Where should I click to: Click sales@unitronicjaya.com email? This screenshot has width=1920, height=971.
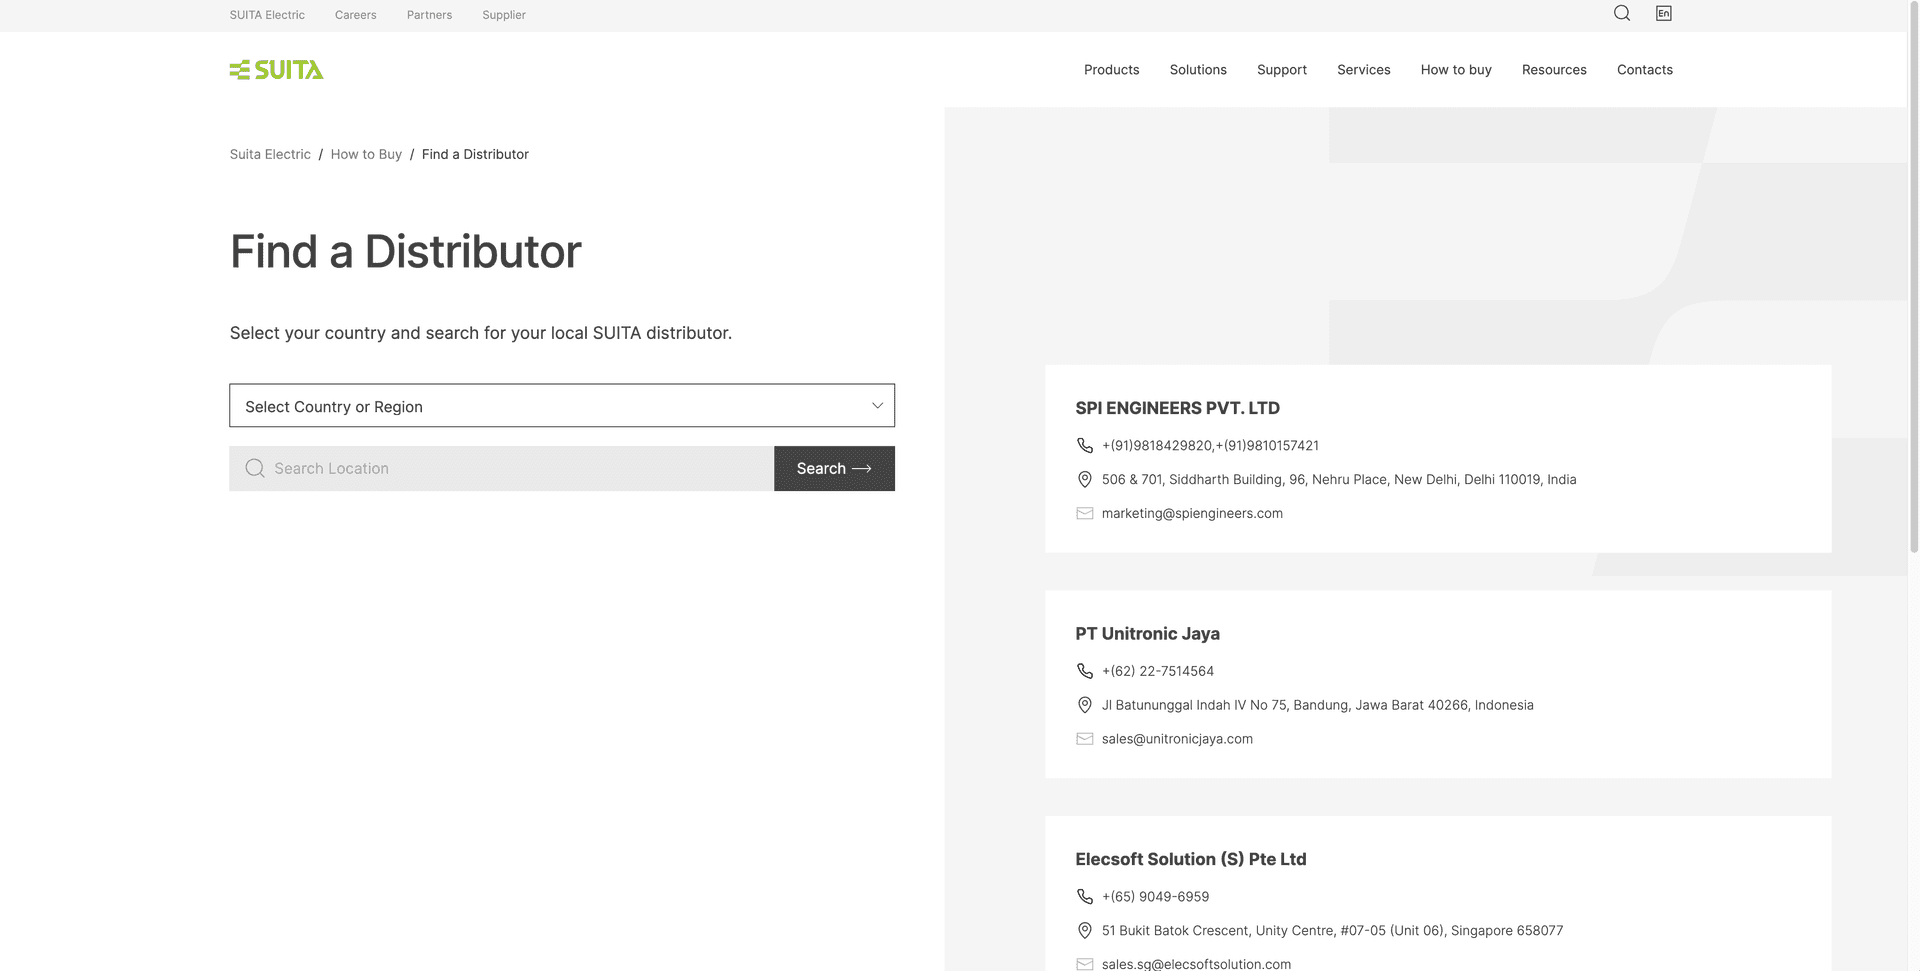pyautogui.click(x=1177, y=739)
